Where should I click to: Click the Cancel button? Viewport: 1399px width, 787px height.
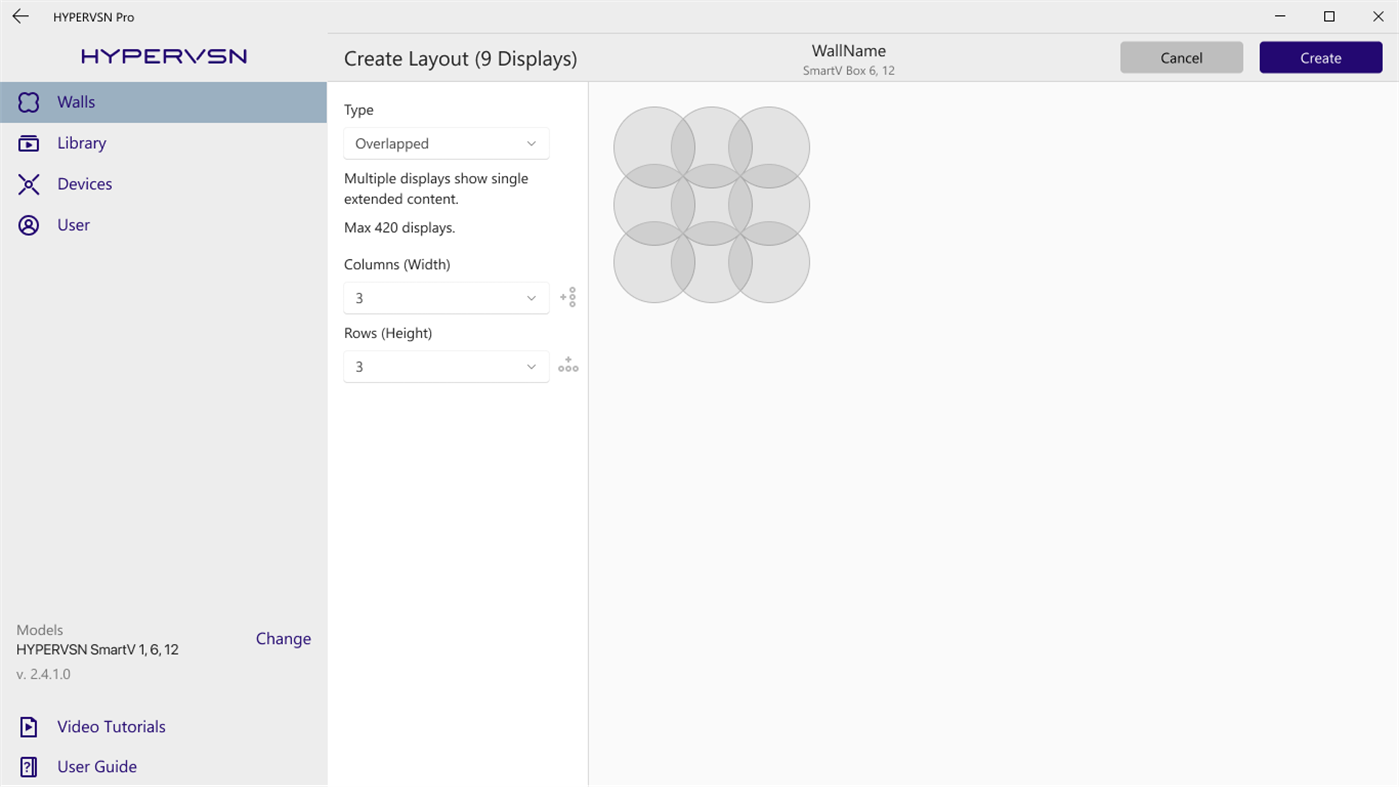click(1181, 57)
